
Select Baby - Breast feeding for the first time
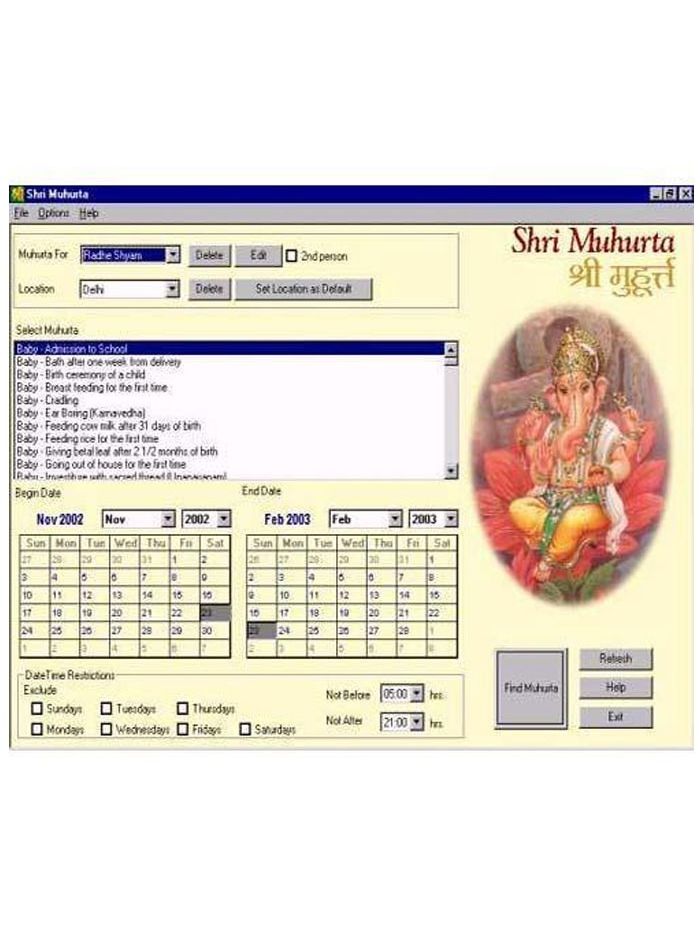point(229,387)
